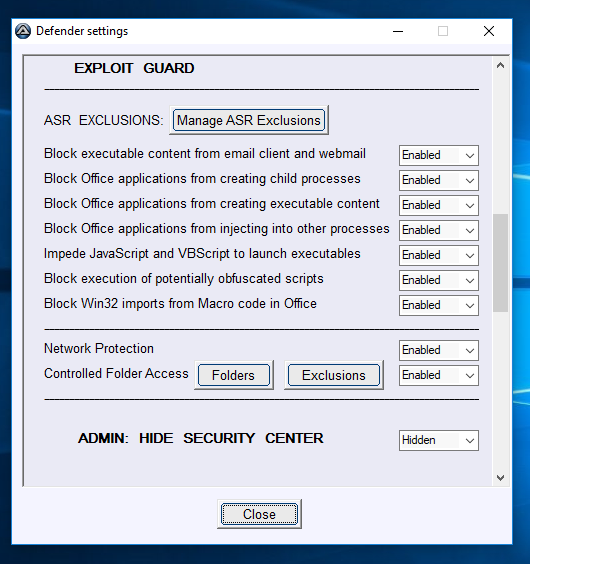This screenshot has width=614, height=564.
Task: Click the Defender settings title text
Action: (x=82, y=31)
